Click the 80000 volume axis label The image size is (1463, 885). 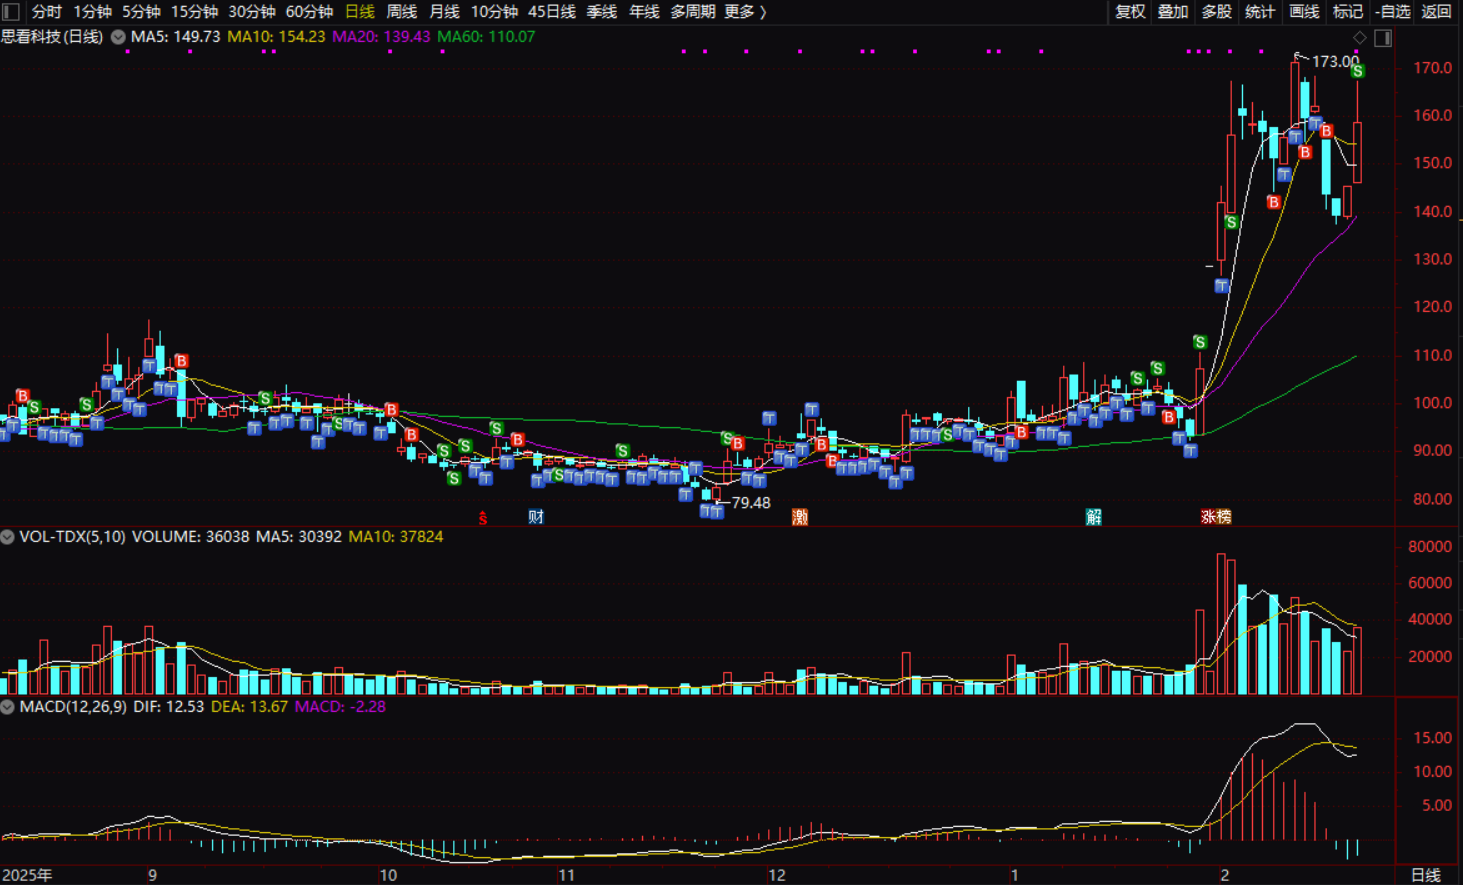1429,547
